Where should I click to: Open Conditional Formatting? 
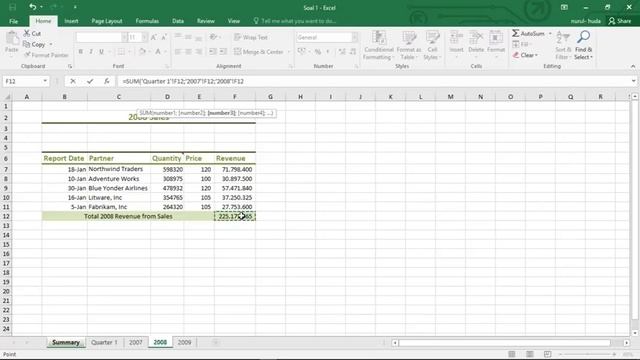379,45
